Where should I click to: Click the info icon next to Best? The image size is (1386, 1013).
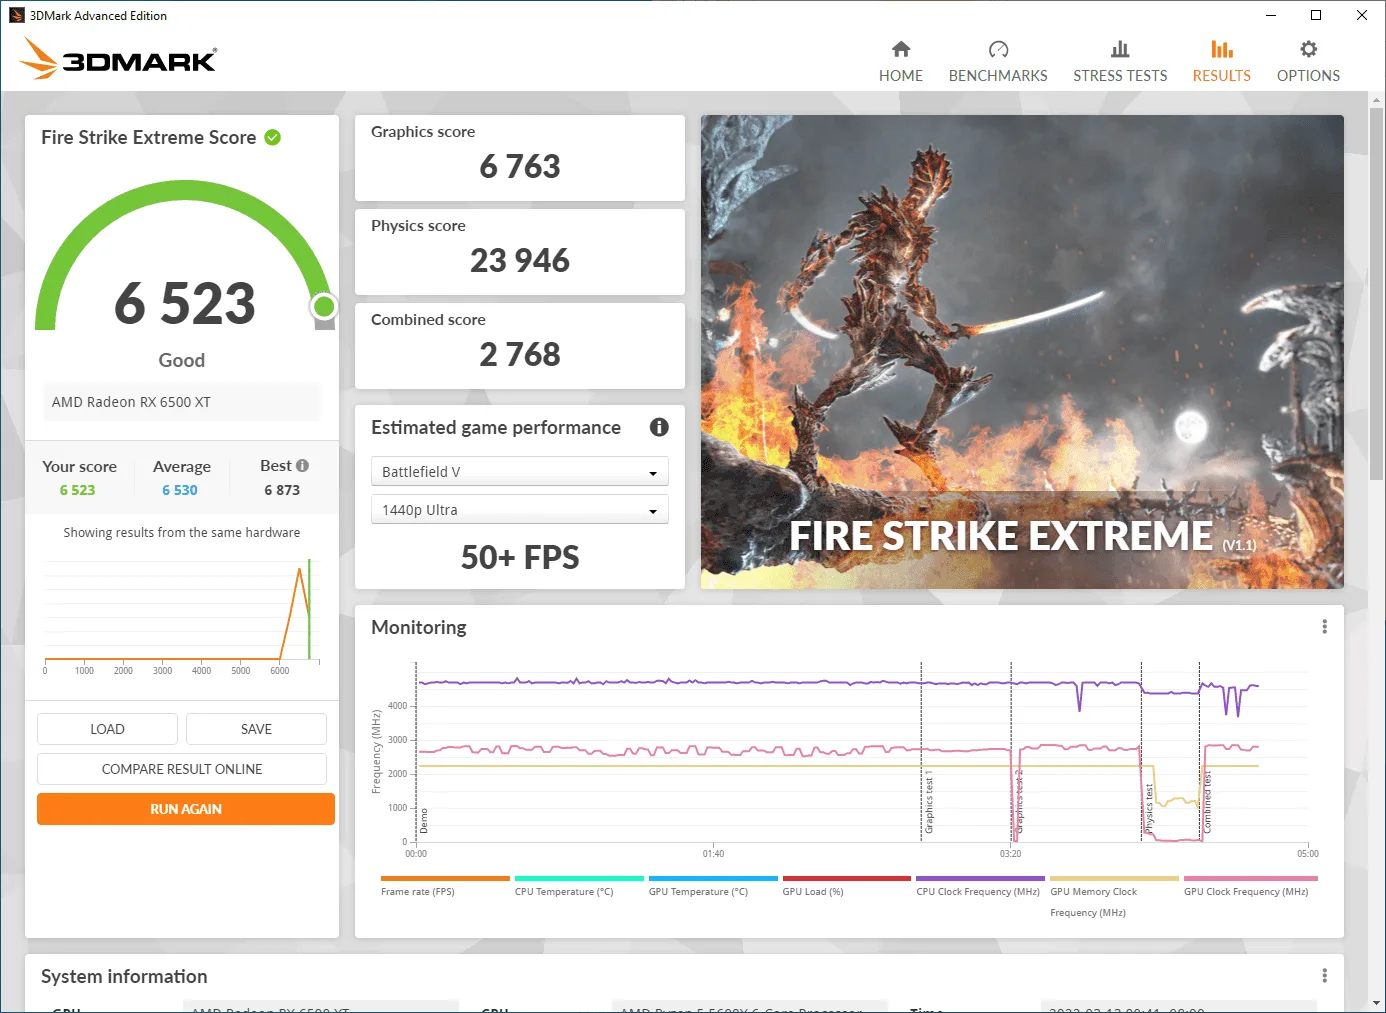pos(303,466)
